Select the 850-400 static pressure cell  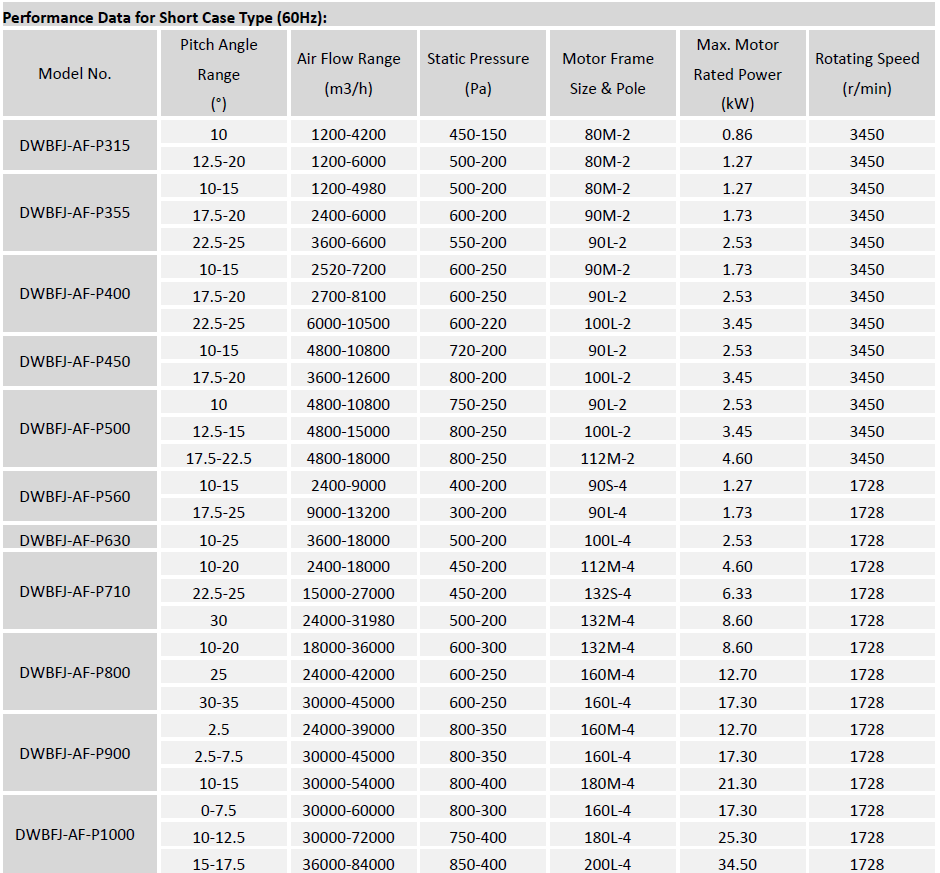(478, 864)
